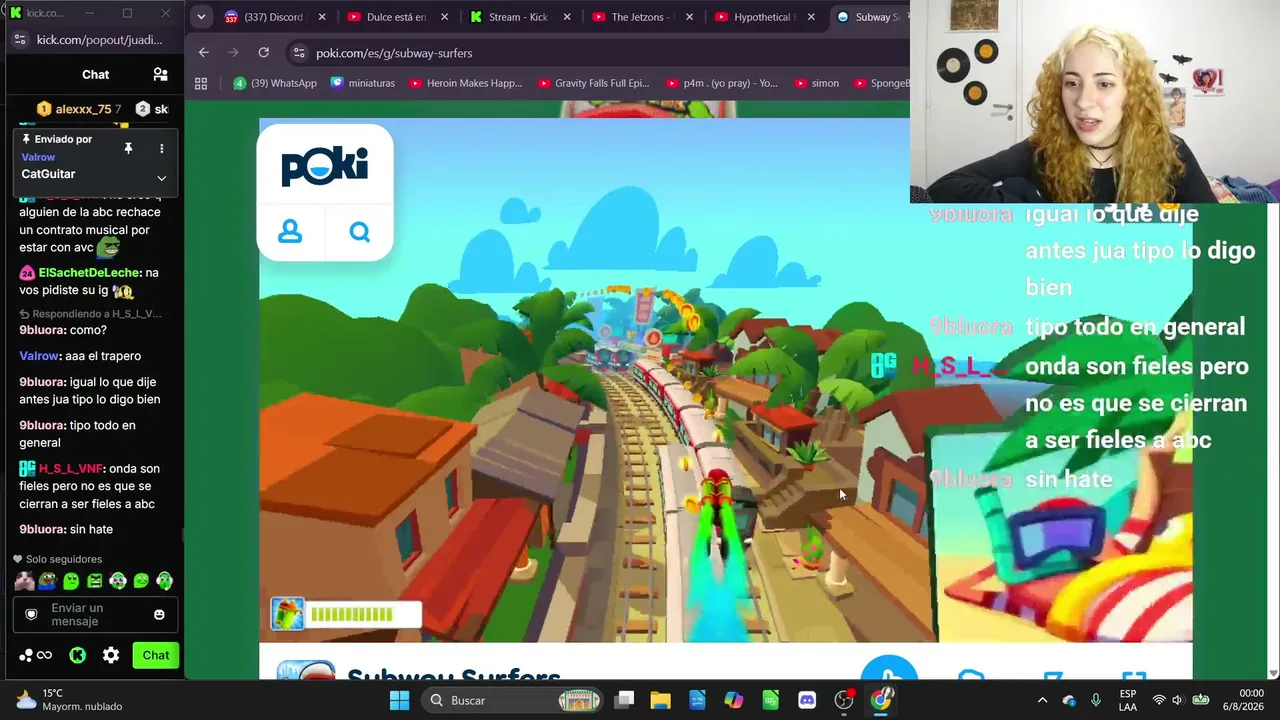Show hidden system tray icons

coord(1042,700)
